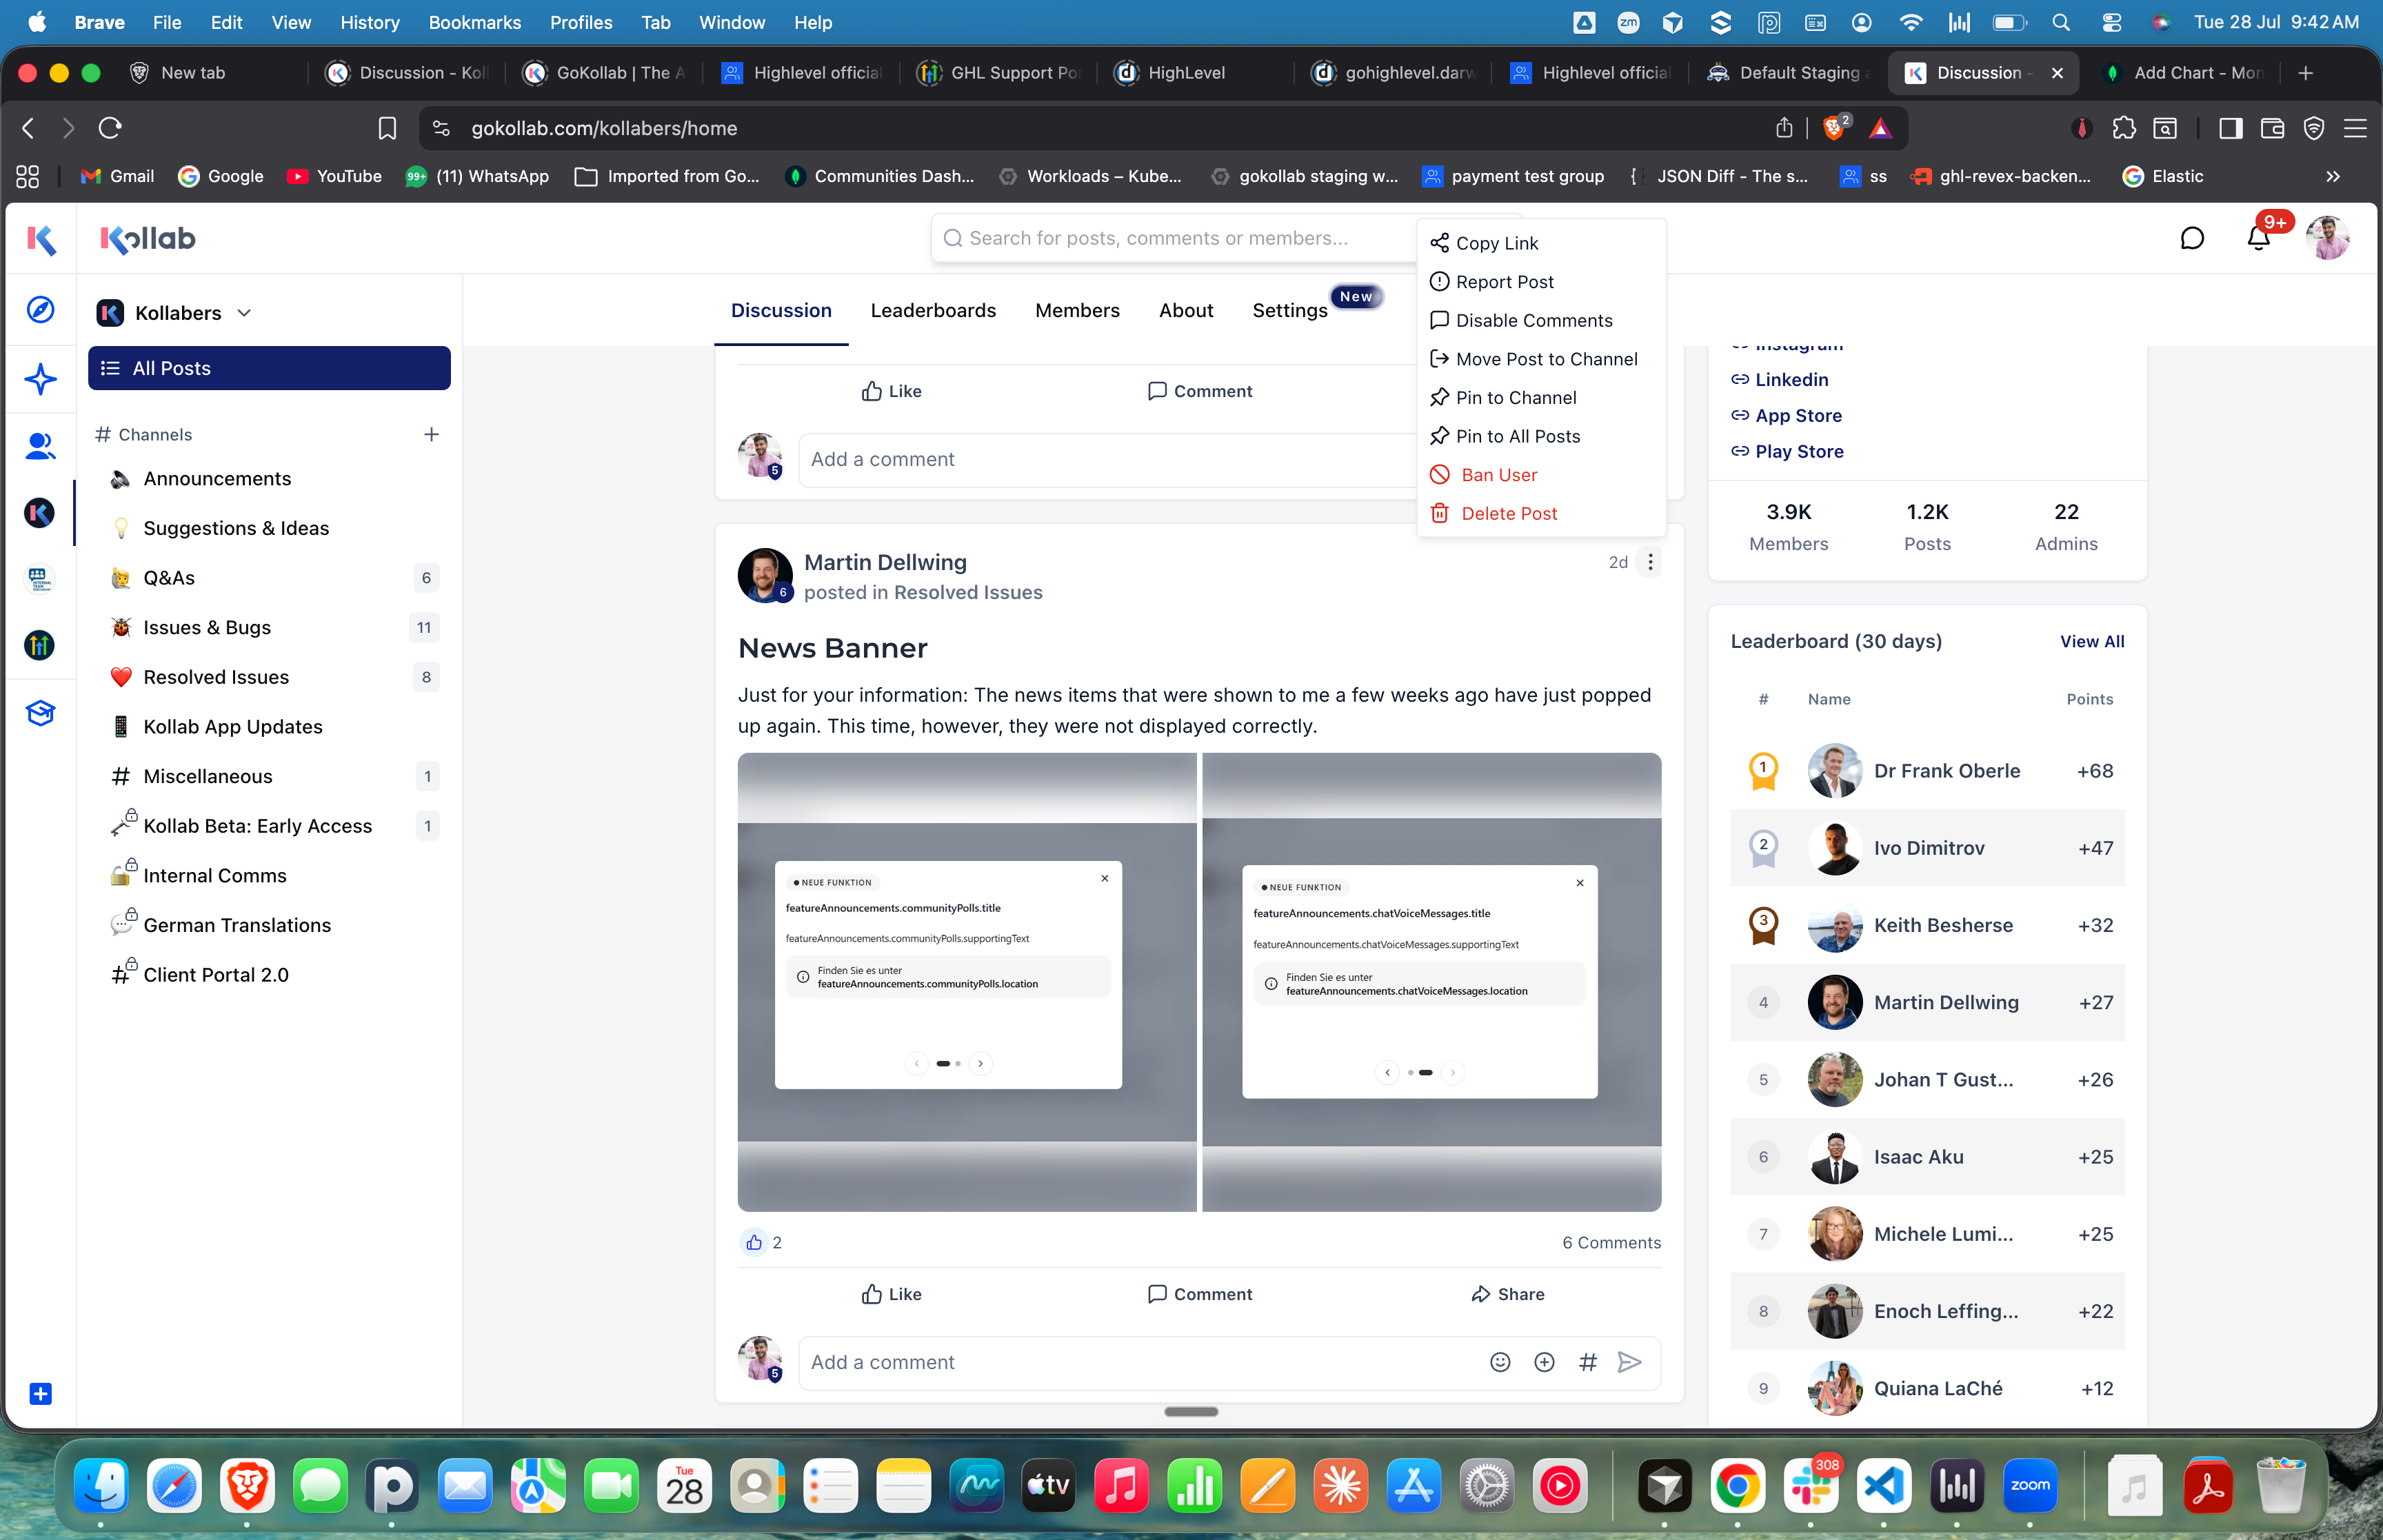Image resolution: width=2383 pixels, height=1540 pixels.
Task: Open the sparkle star icon in the left rail
Action: pyautogui.click(x=40, y=380)
